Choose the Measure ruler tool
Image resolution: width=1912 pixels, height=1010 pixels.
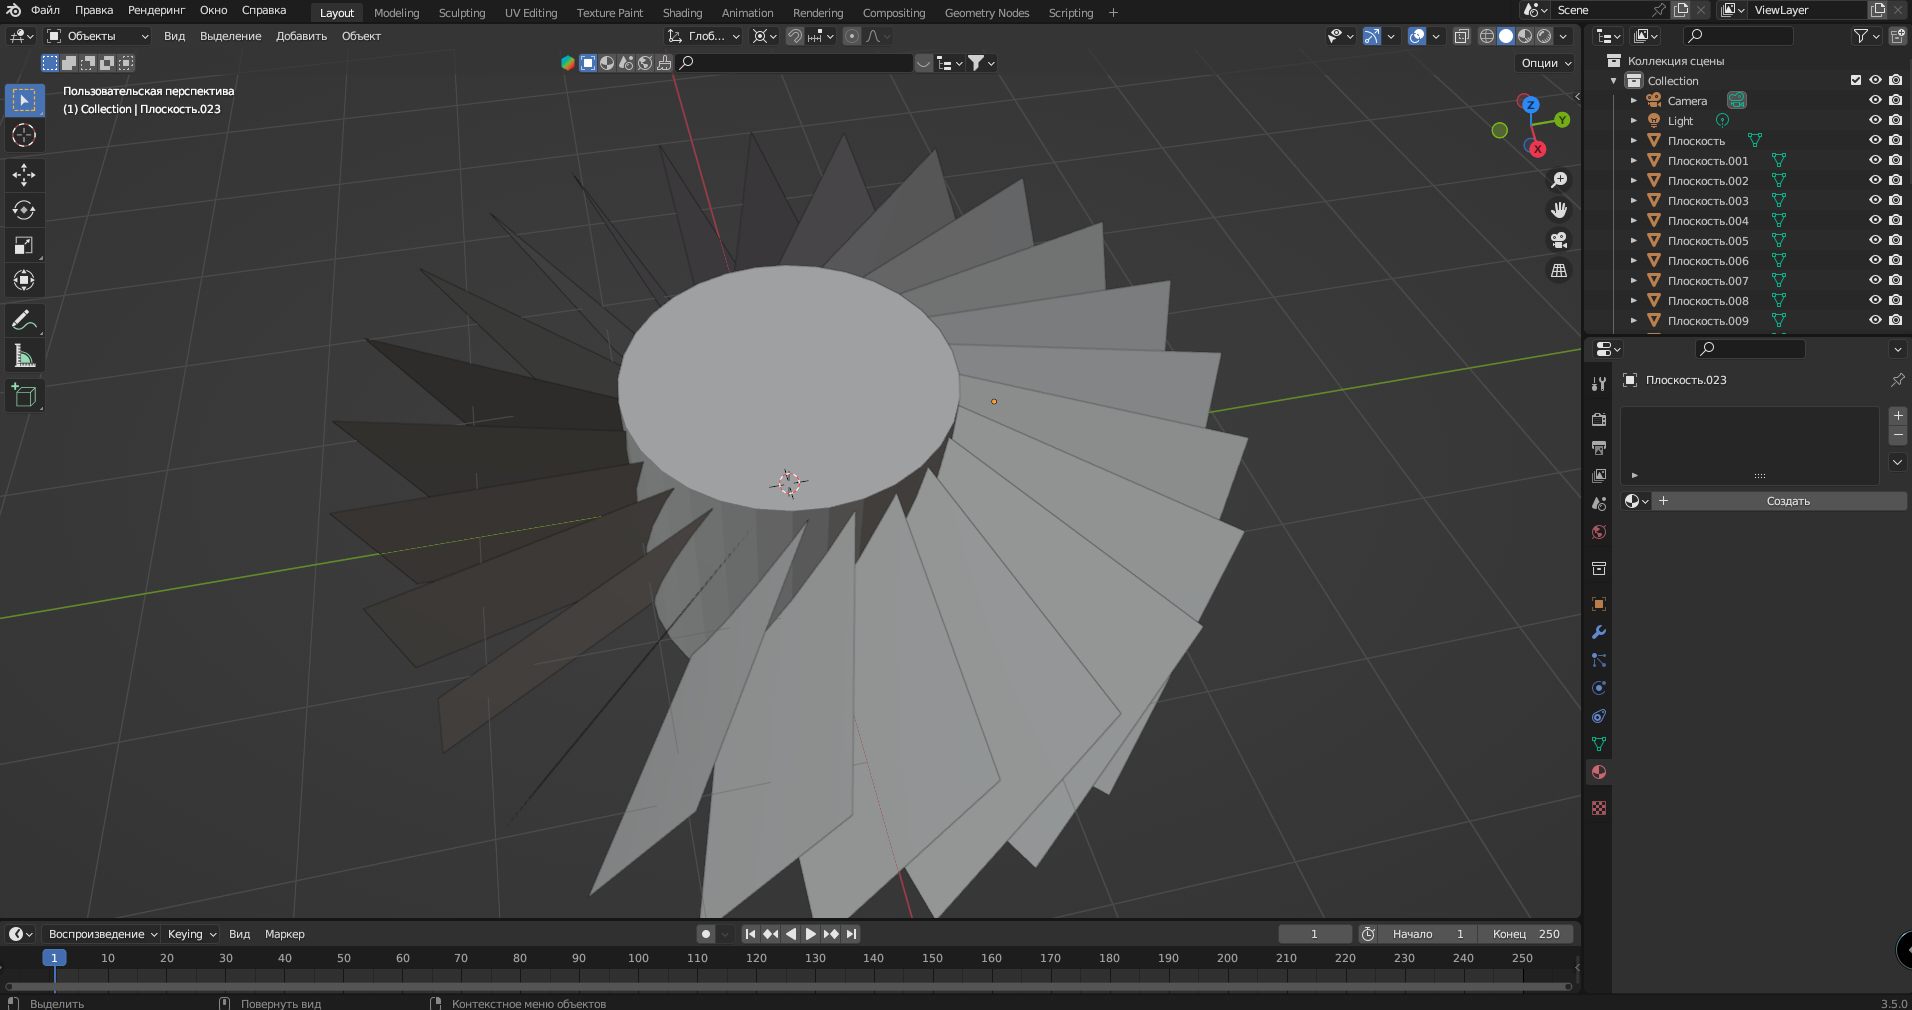[24, 356]
